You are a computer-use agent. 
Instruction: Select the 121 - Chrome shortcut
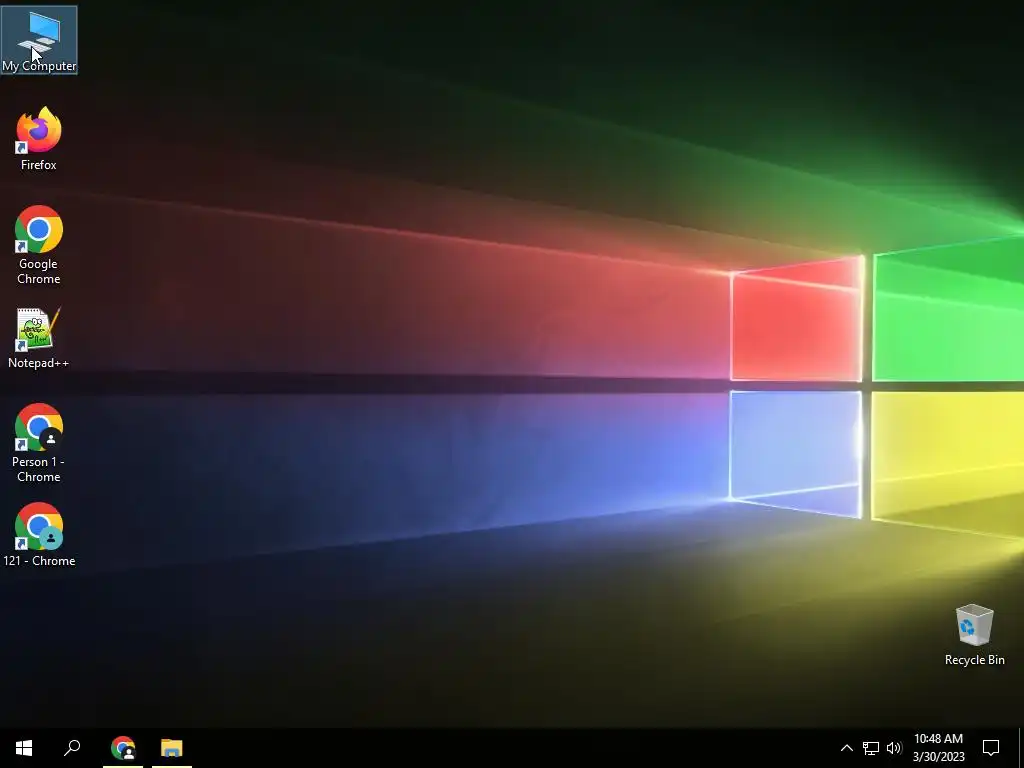point(39,535)
